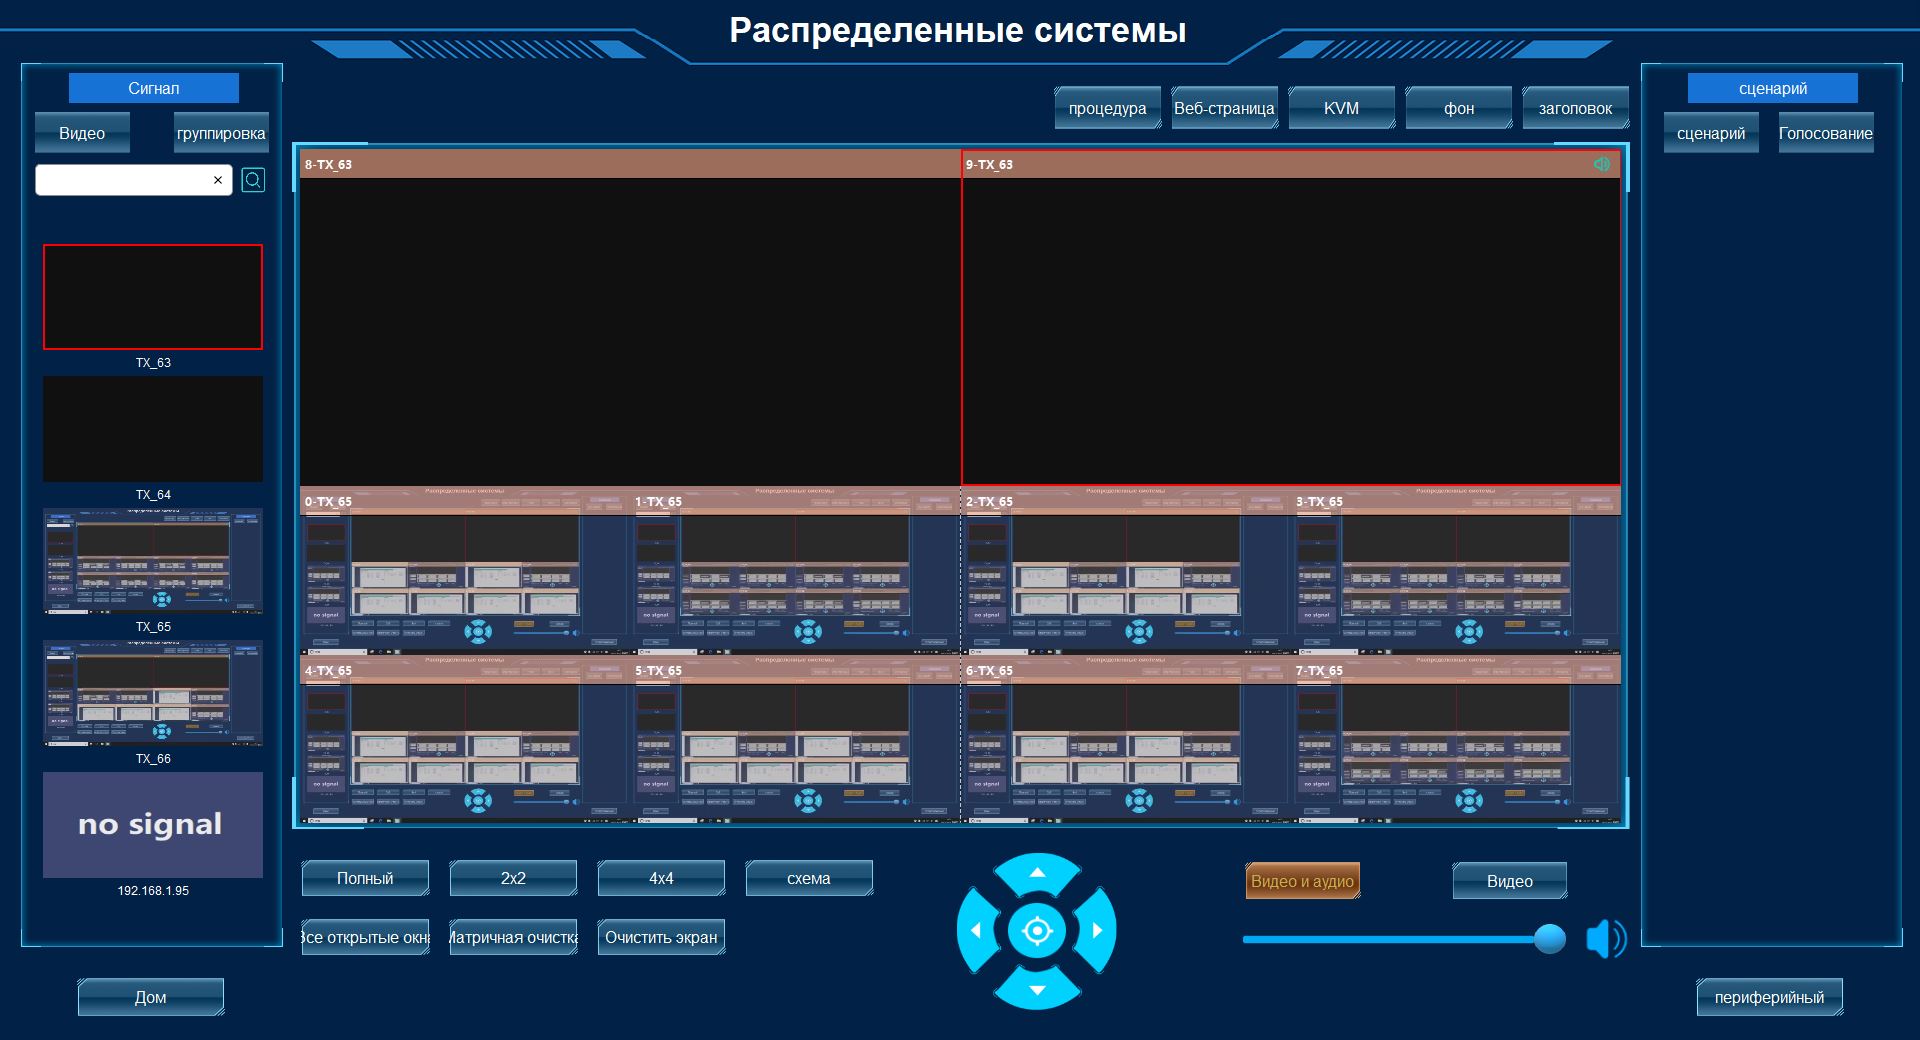Click the search magnifier icon in signal panel
Image resolution: width=1920 pixels, height=1040 pixels.
click(x=253, y=180)
